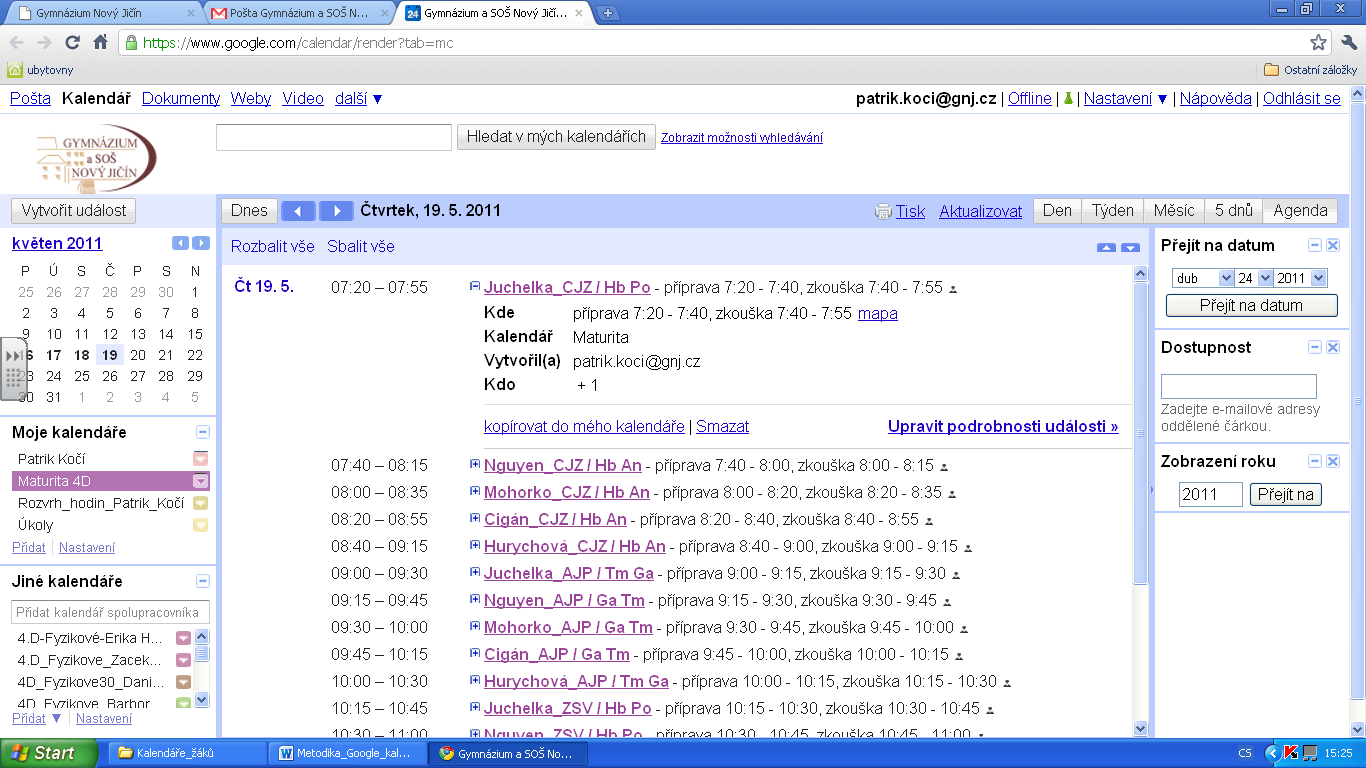
Task: Click the Dnes today button
Action: click(x=249, y=211)
